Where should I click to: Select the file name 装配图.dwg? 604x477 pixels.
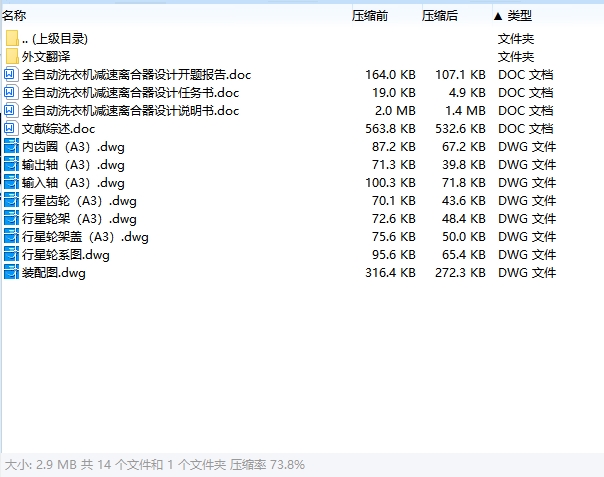(54, 273)
